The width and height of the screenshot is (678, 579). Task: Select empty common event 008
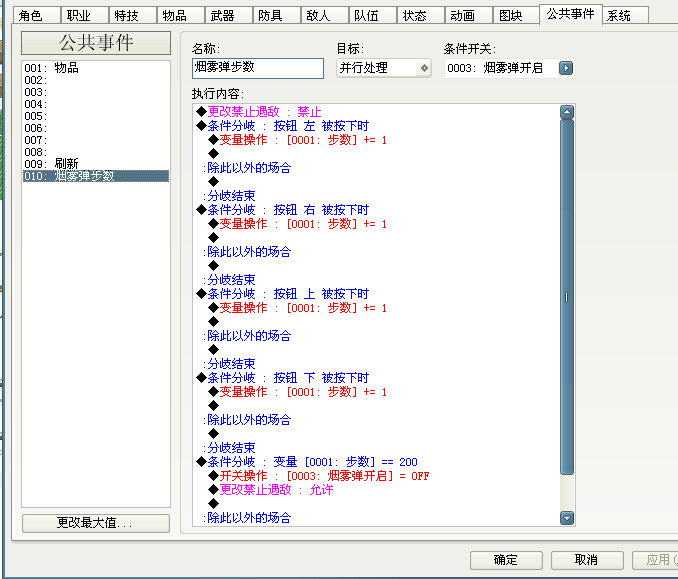(x=96, y=152)
